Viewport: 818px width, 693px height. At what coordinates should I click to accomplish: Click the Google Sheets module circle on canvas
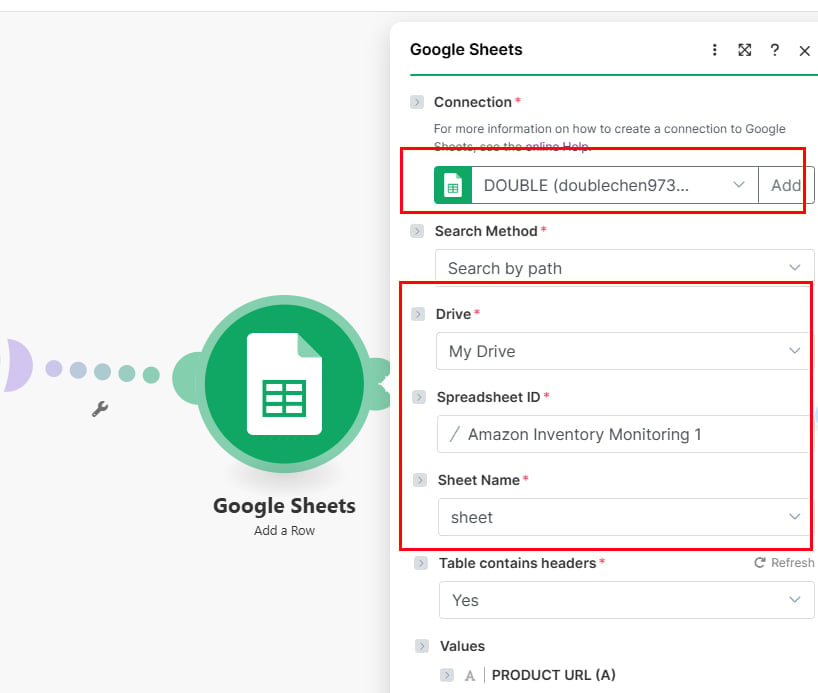[x=284, y=384]
